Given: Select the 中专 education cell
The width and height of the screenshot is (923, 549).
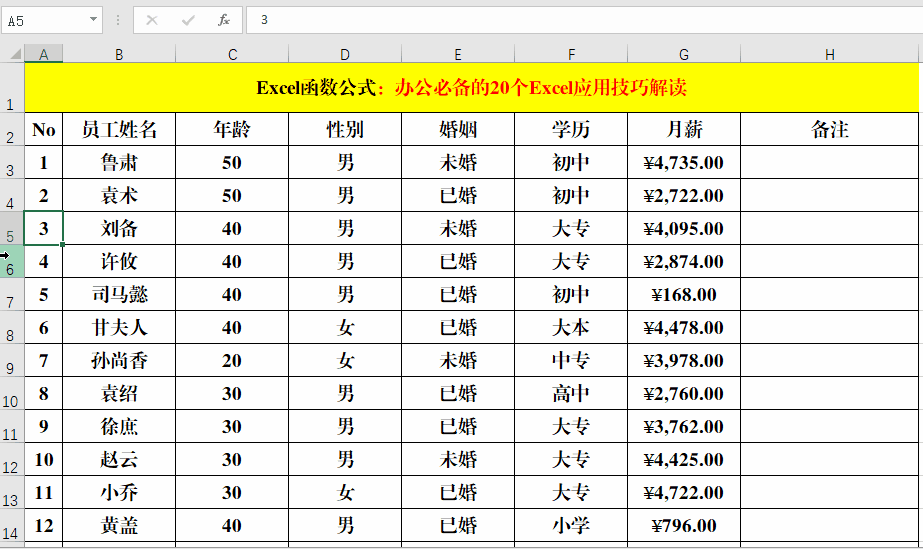Looking at the screenshot, I should pyautogui.click(x=571, y=360).
